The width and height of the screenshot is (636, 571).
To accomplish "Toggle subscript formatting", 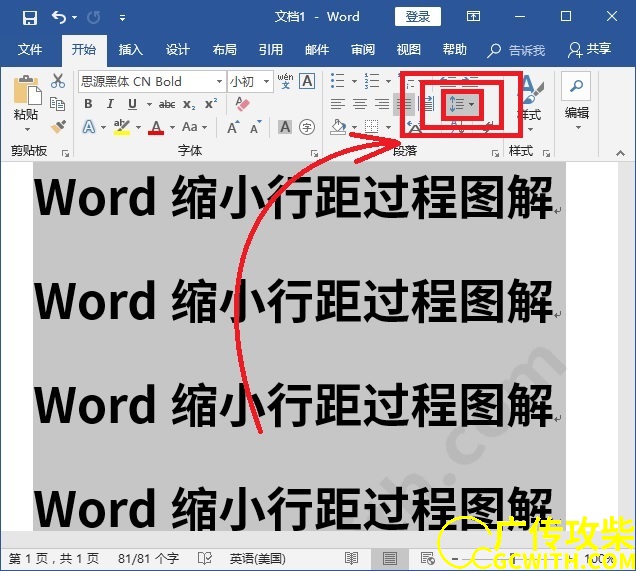I will pyautogui.click(x=189, y=105).
